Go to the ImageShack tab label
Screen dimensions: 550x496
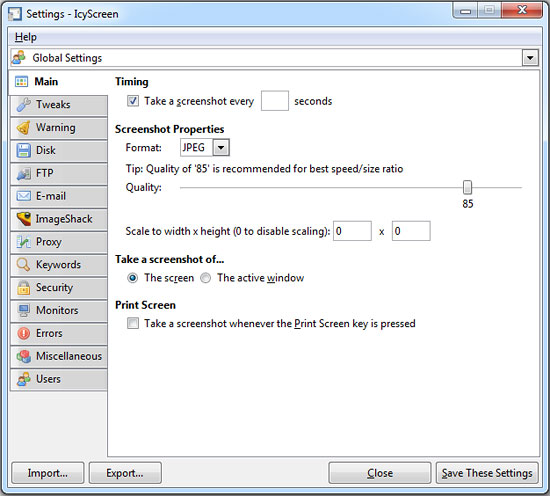pyautogui.click(x=64, y=219)
